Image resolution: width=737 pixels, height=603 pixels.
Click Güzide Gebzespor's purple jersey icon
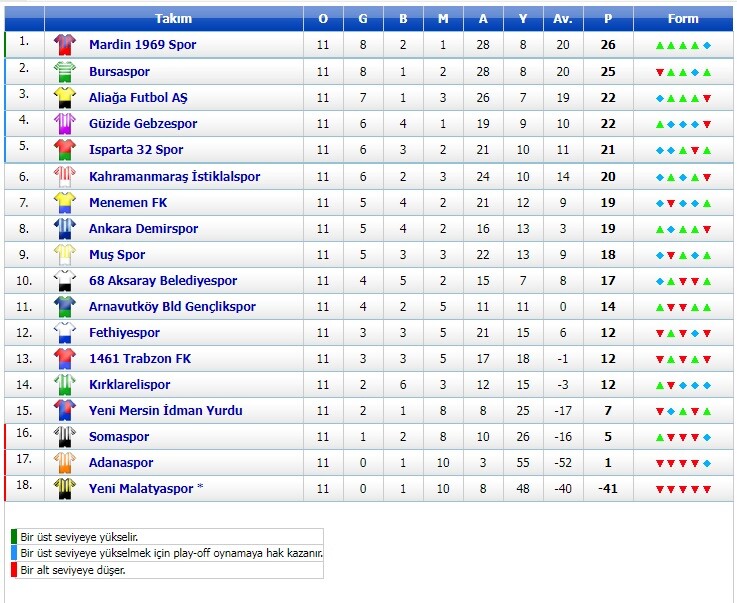64,123
